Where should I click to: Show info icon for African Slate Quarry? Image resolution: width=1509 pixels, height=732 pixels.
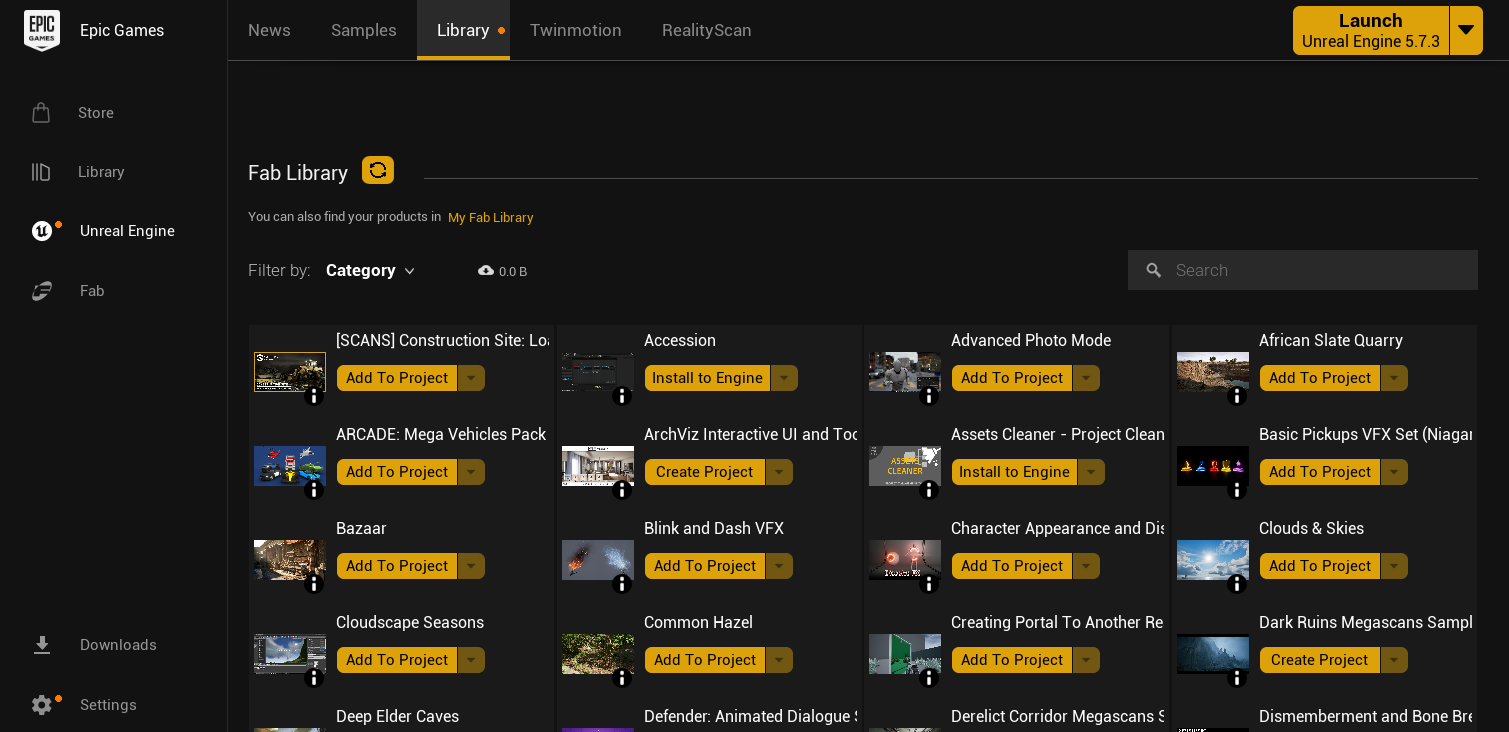tap(1237, 396)
